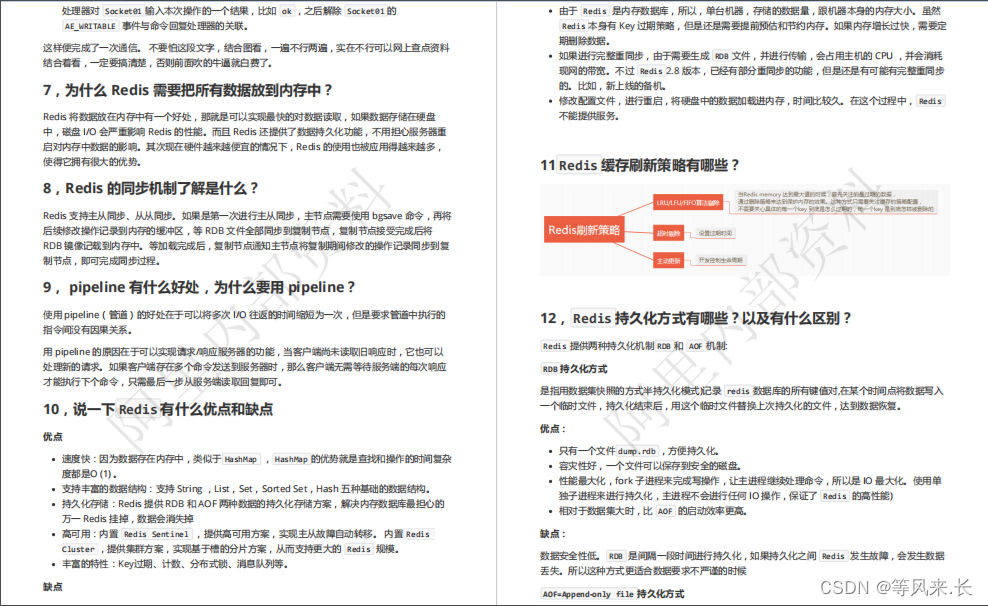
Task: Click the "设置过期时间" mind map label
Action: pos(715,233)
